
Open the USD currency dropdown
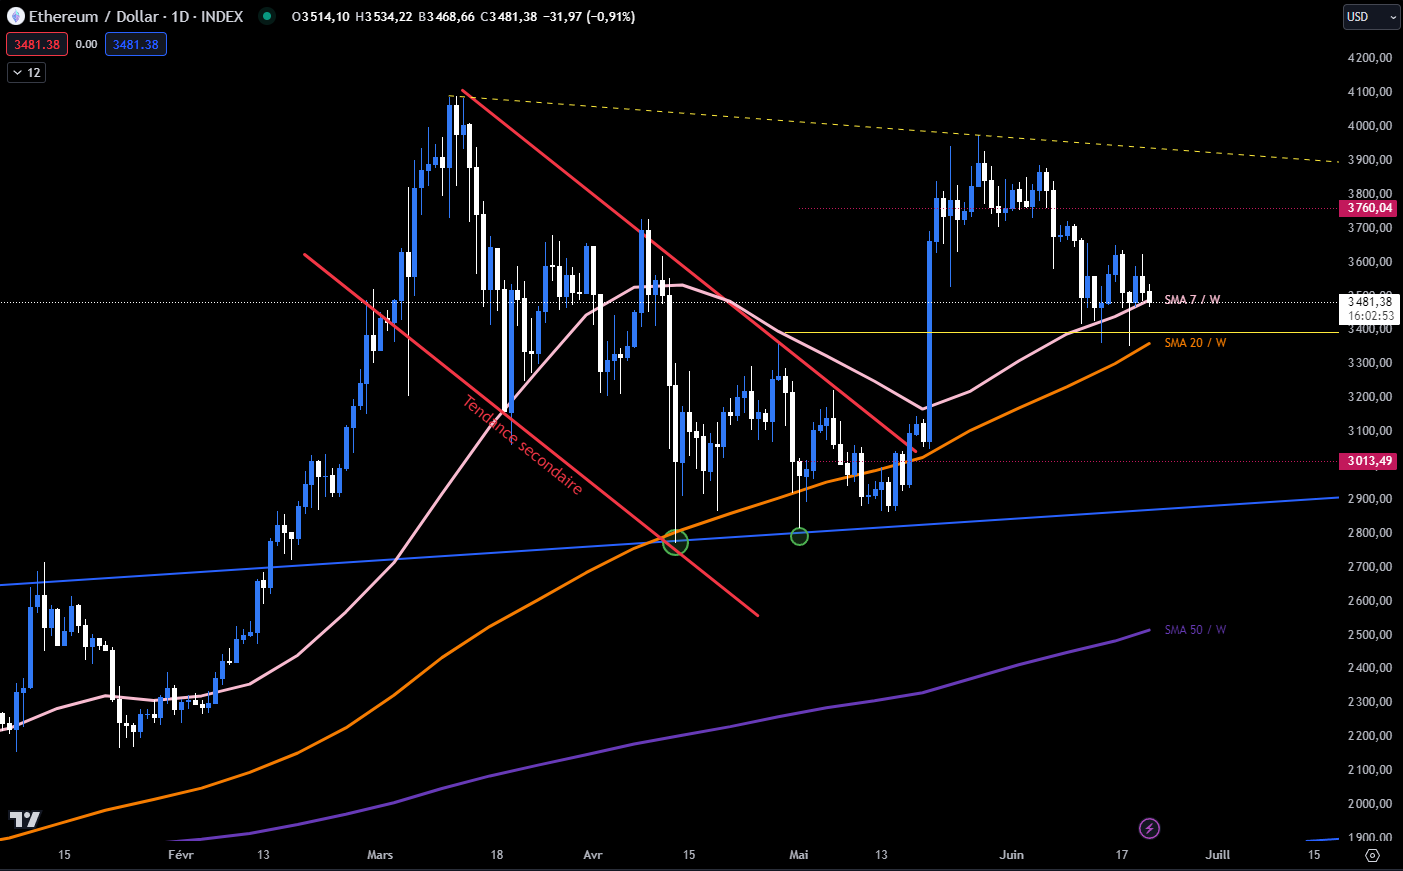pyautogui.click(x=1369, y=16)
